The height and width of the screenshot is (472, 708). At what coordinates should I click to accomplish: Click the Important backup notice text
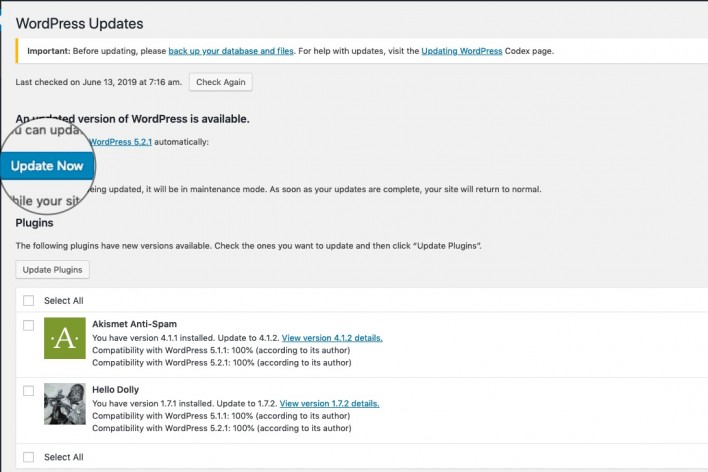290,51
